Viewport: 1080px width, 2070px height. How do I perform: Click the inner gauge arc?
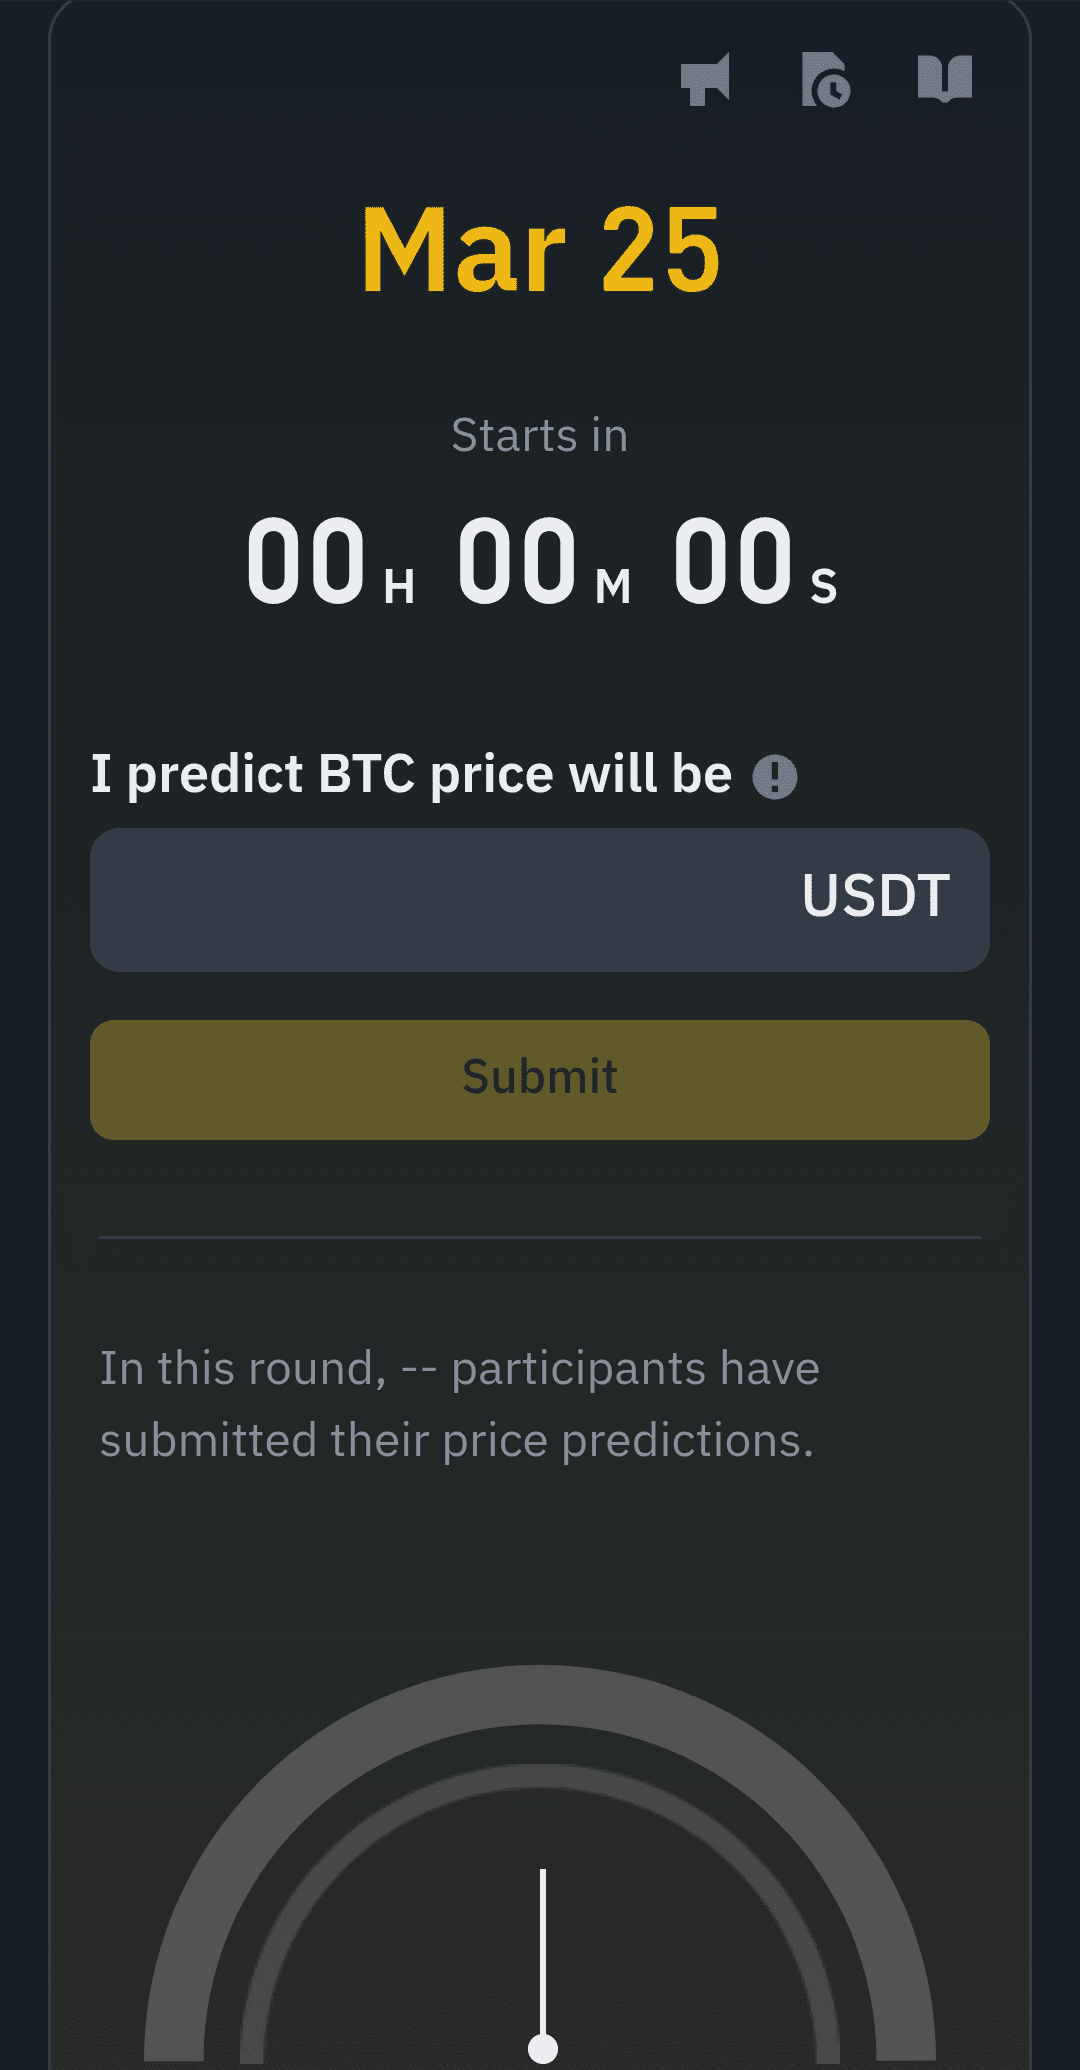click(540, 1776)
